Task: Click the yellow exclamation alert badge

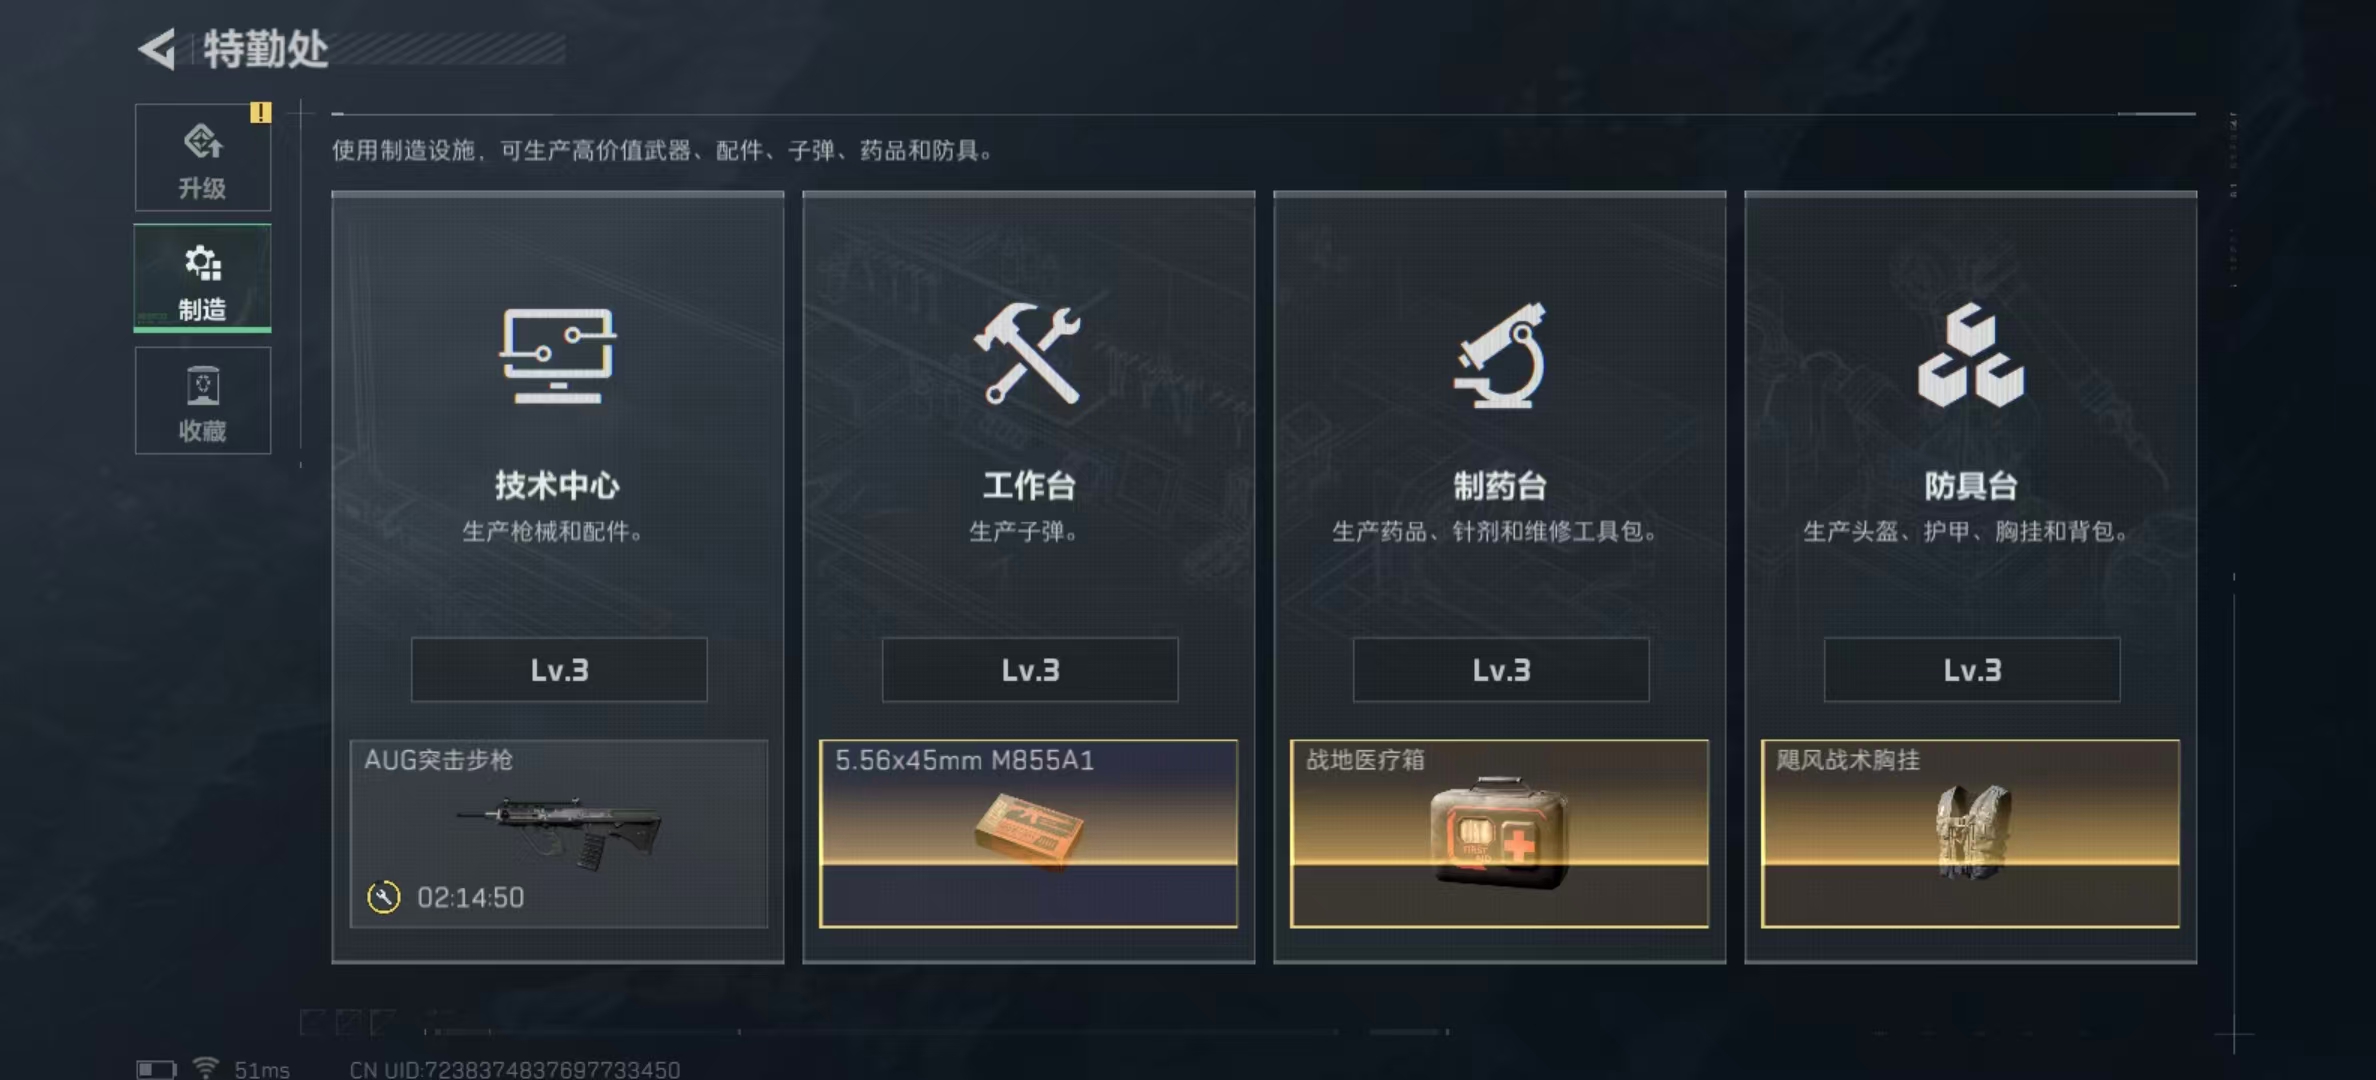Action: (x=261, y=112)
